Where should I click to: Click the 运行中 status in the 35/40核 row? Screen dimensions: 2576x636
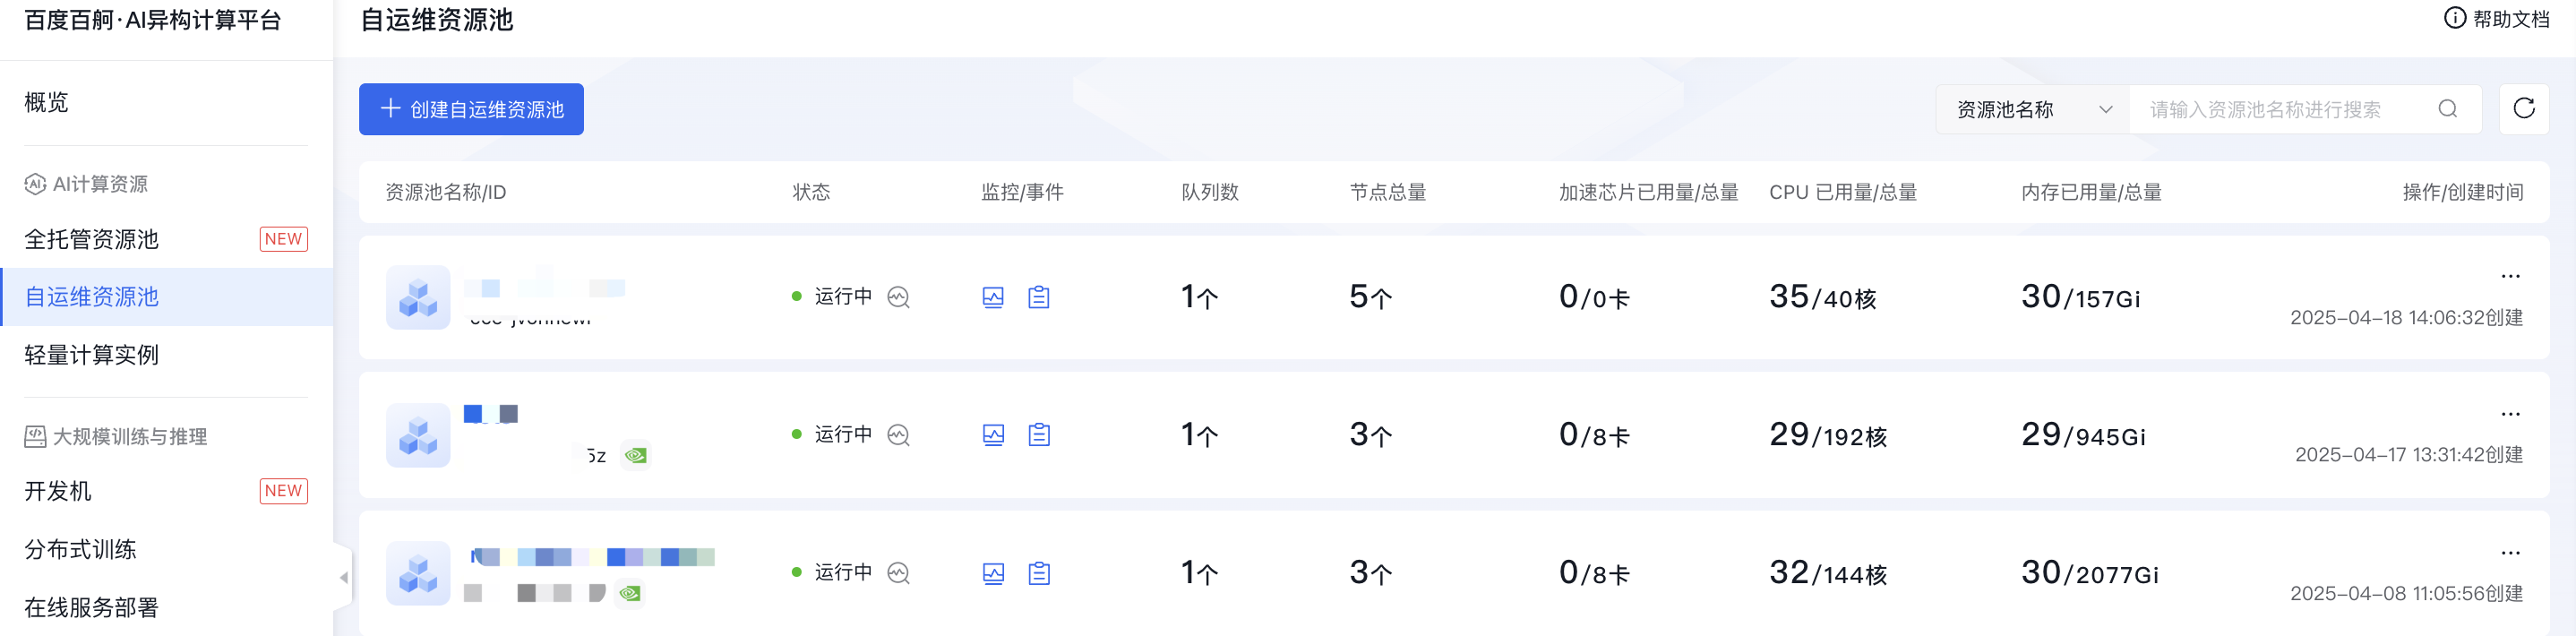coord(843,296)
